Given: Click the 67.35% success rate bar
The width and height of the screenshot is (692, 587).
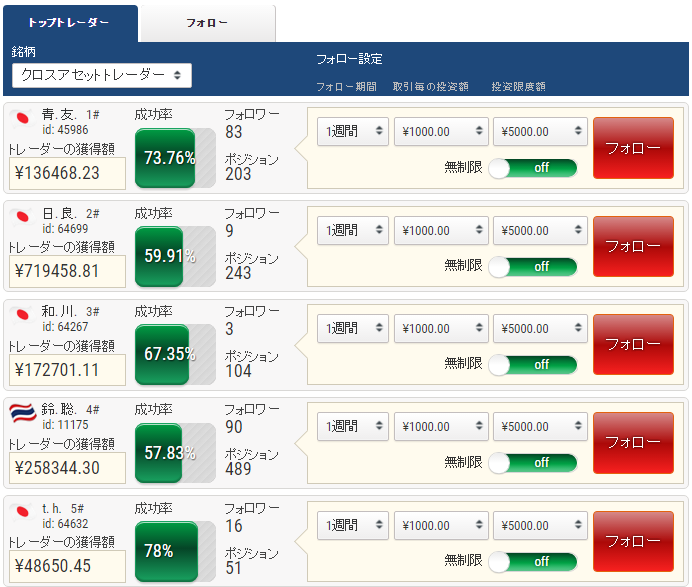Looking at the screenshot, I should tap(175, 354).
